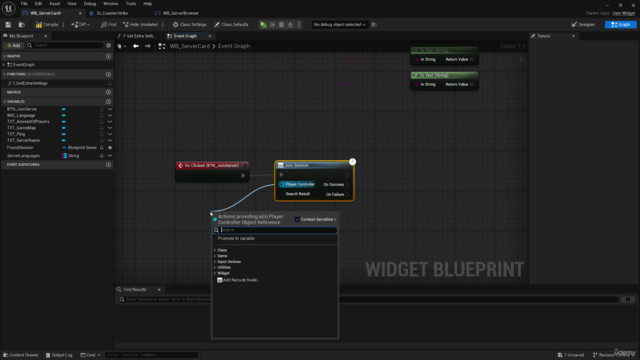Click the frame skip (advance) button
Screen dimensions: 640x360
(272, 24)
